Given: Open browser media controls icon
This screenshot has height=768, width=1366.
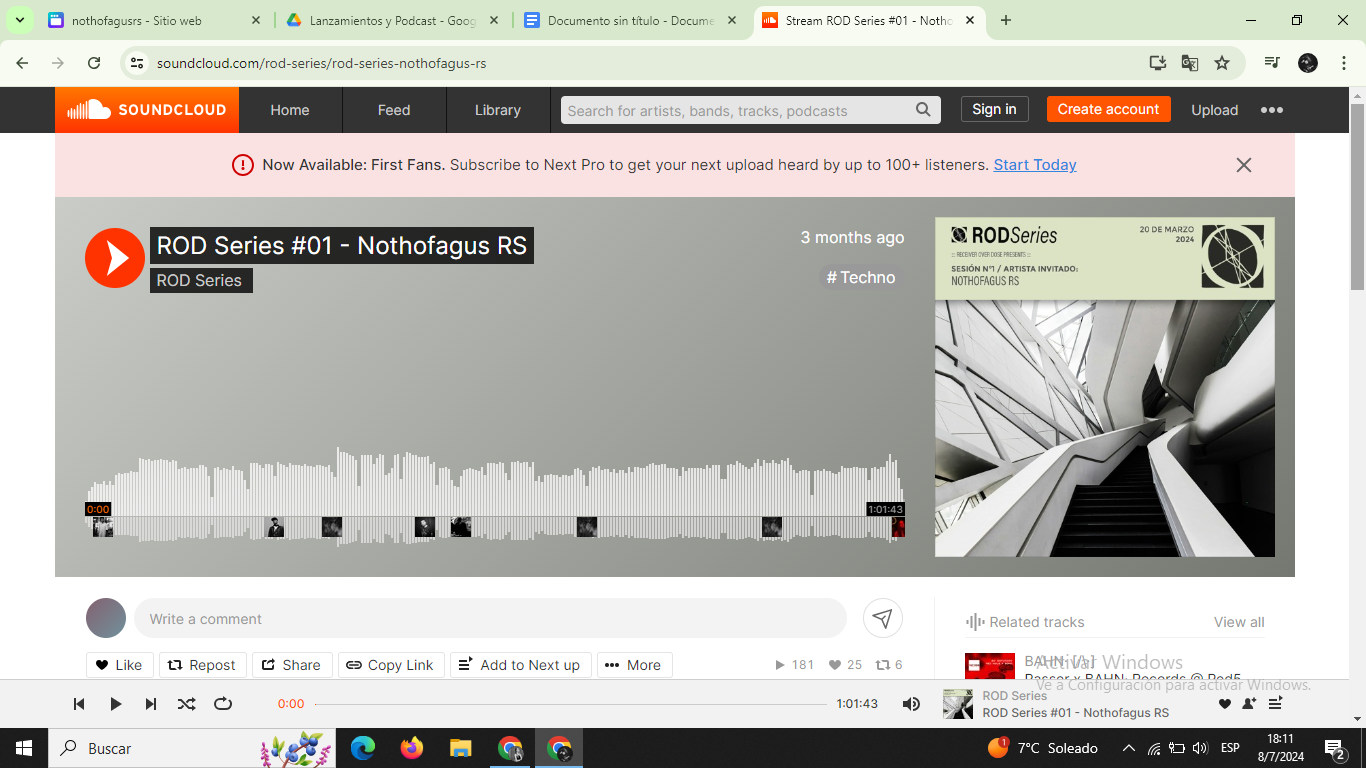Looking at the screenshot, I should (1272, 63).
